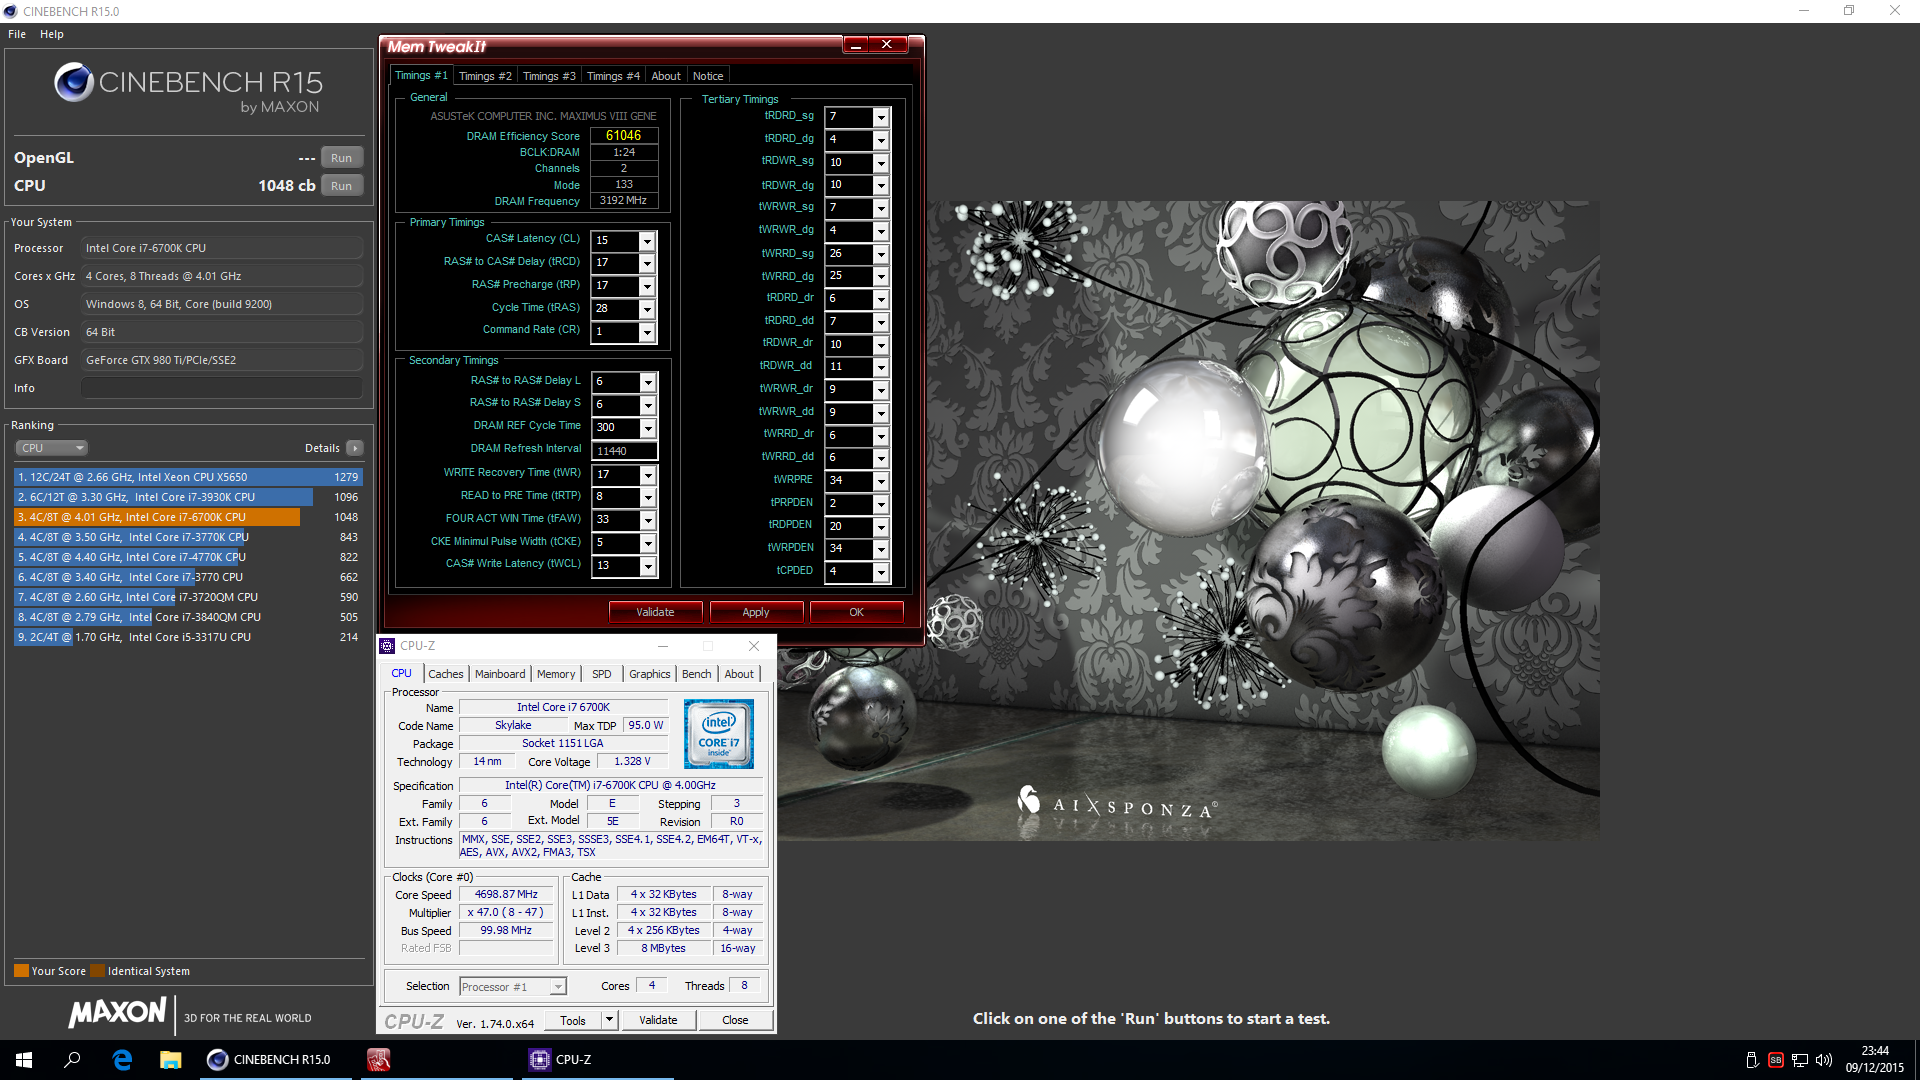Click the battery/device tray icon

[1752, 1060]
